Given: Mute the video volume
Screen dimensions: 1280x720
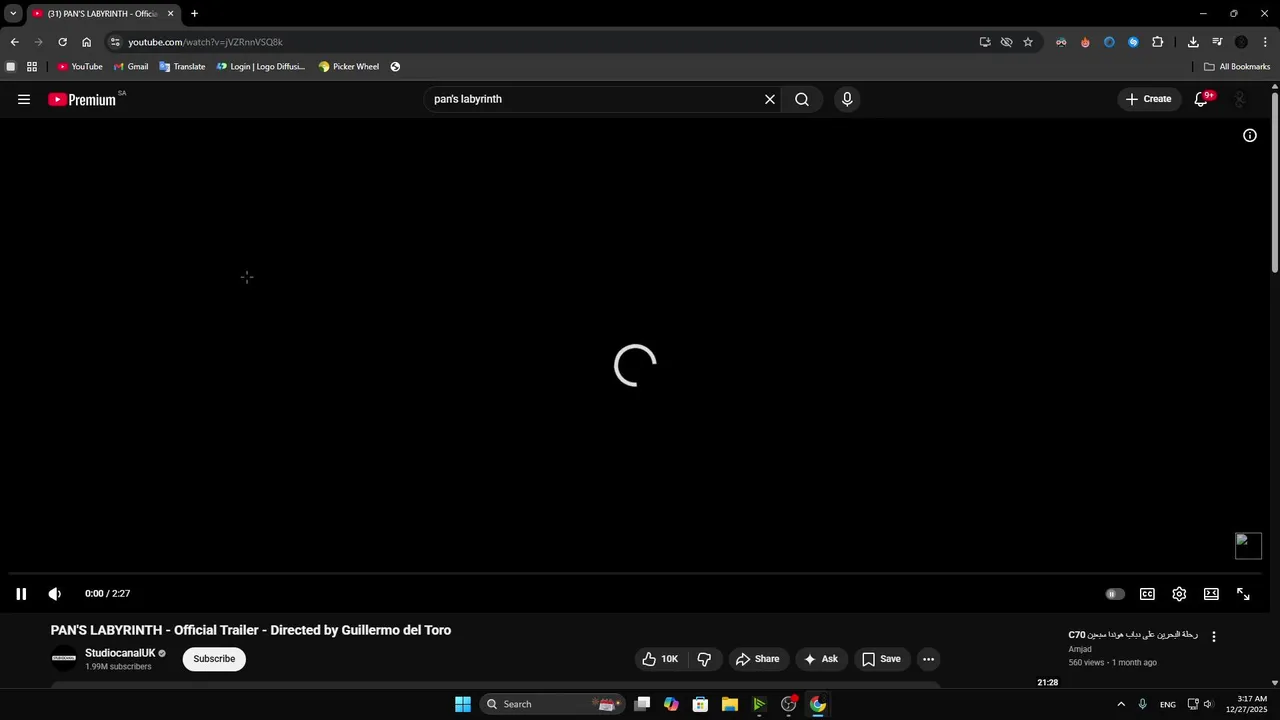Looking at the screenshot, I should point(55,594).
